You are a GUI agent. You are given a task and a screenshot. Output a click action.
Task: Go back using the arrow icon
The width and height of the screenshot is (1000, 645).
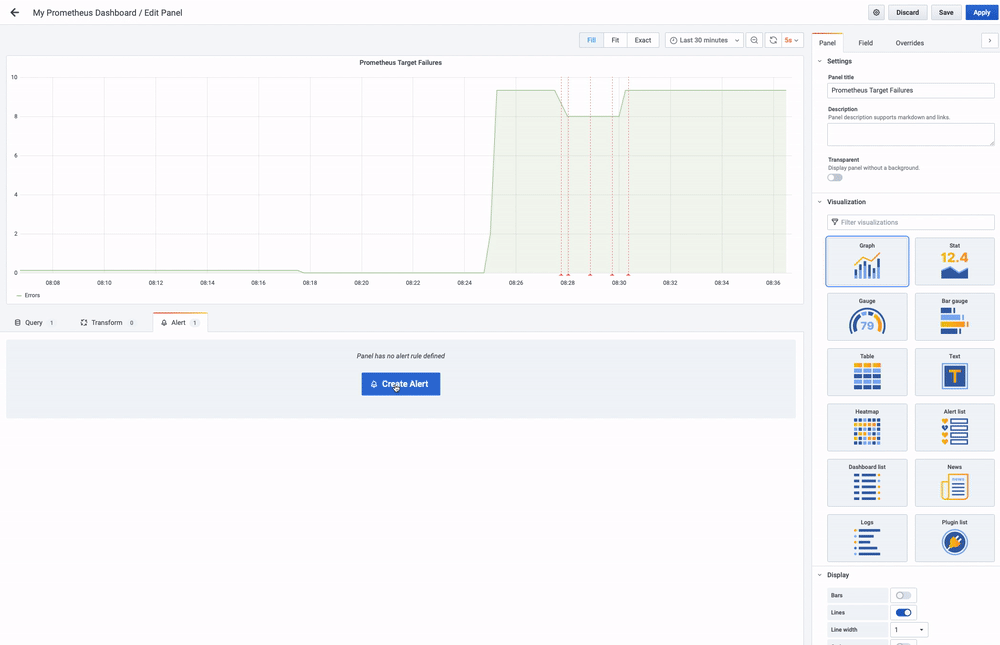tap(15, 12)
